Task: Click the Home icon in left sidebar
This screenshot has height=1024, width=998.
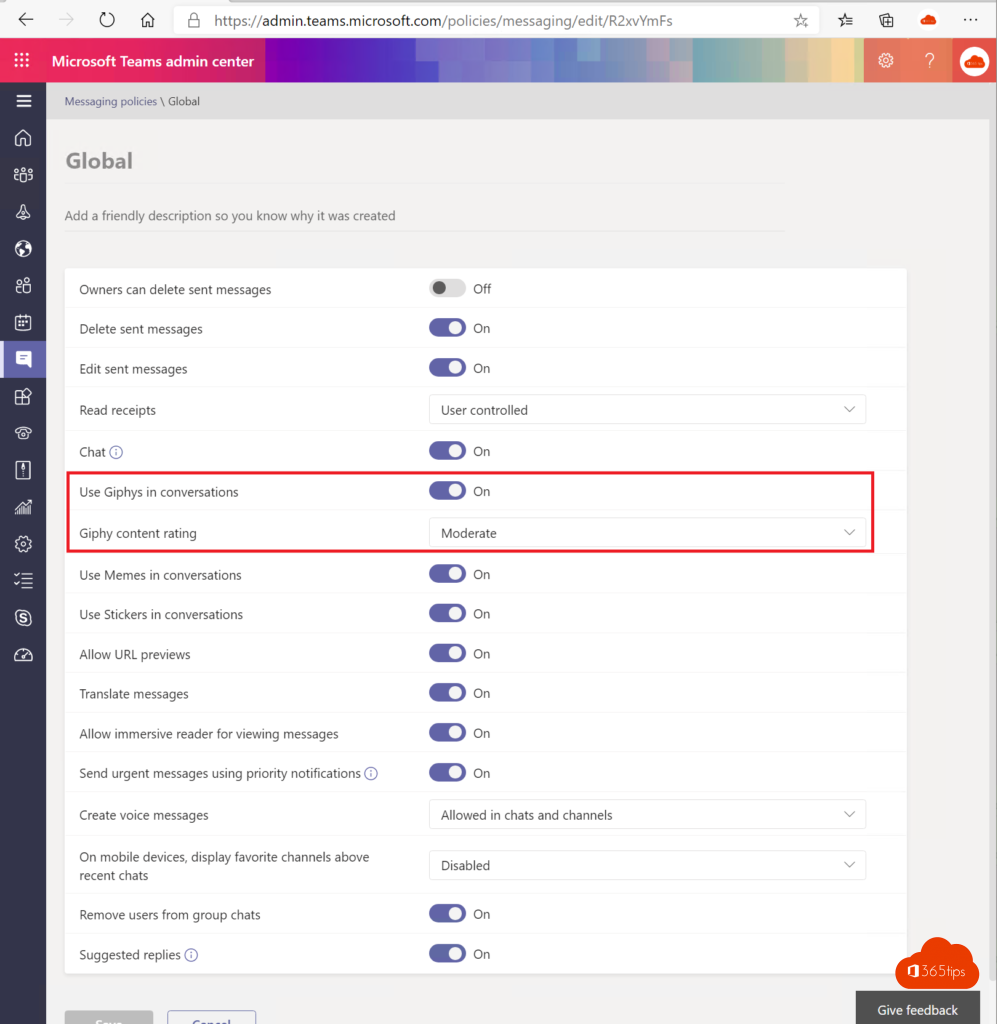Action: (23, 138)
